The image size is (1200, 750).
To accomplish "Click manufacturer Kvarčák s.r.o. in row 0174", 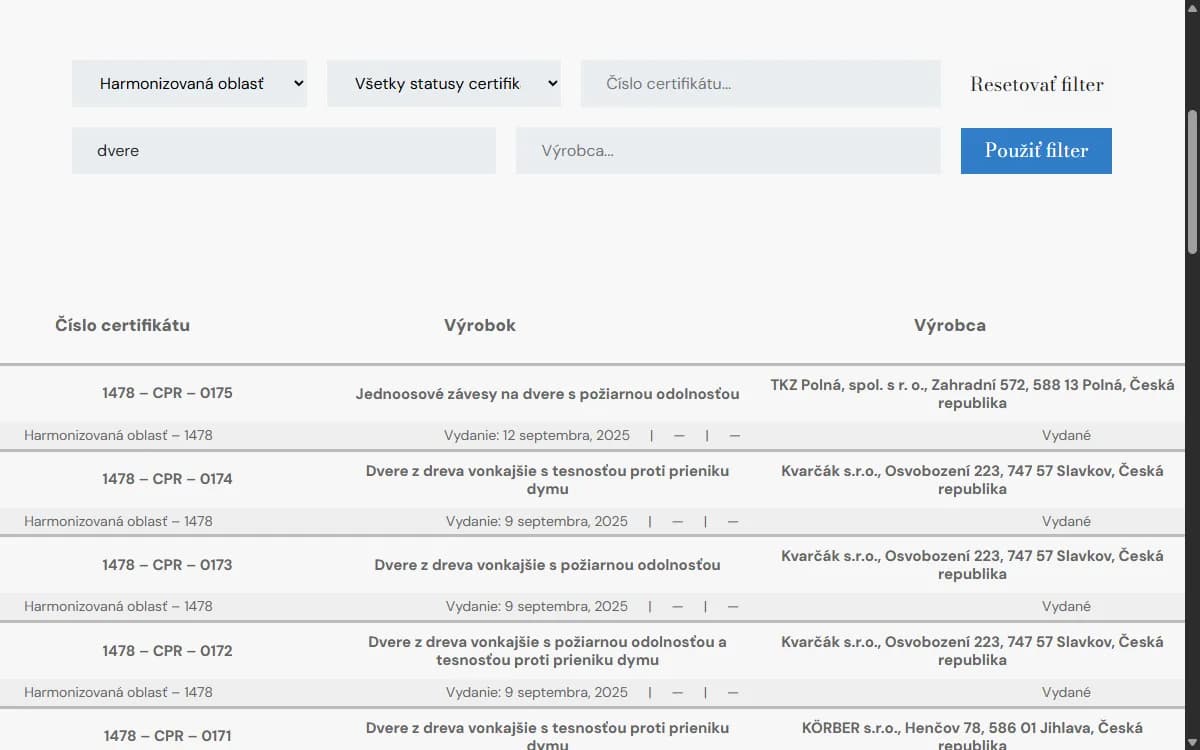I will point(972,480).
